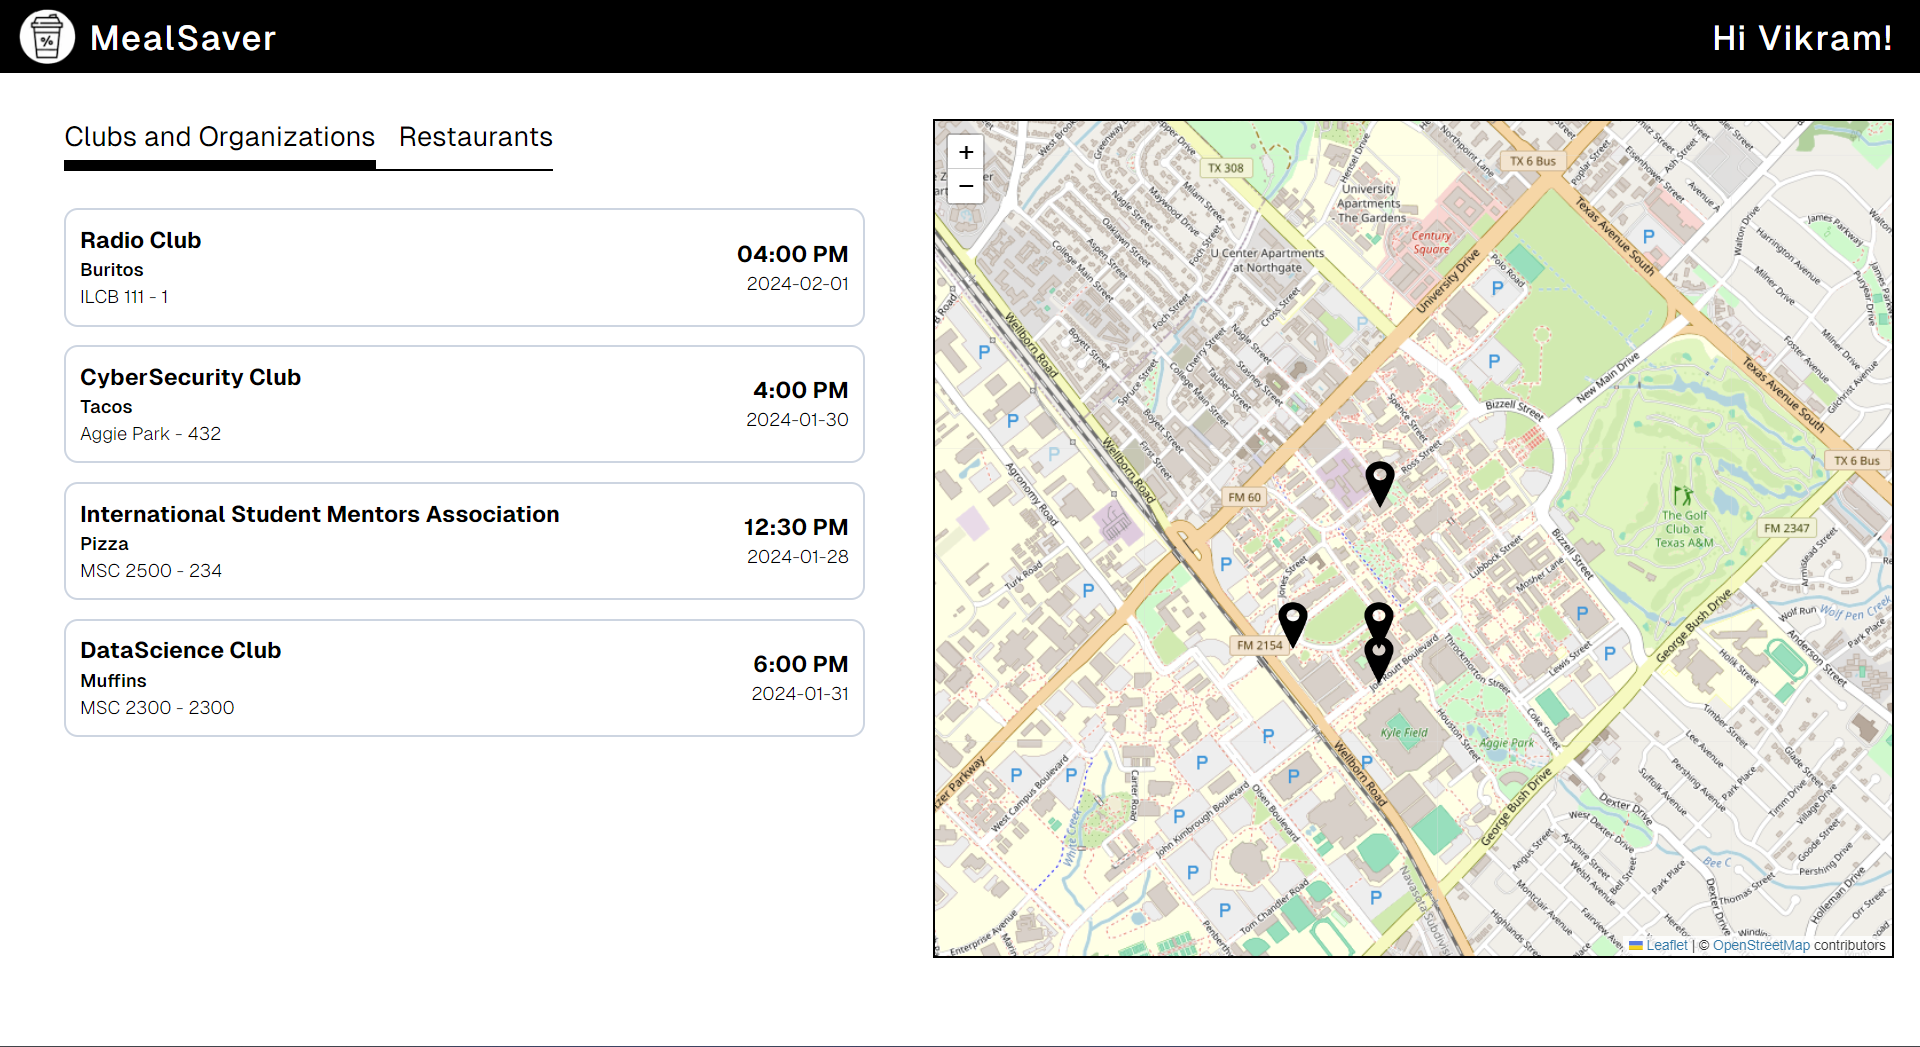Select the map marker near Ross Street

(1380, 484)
